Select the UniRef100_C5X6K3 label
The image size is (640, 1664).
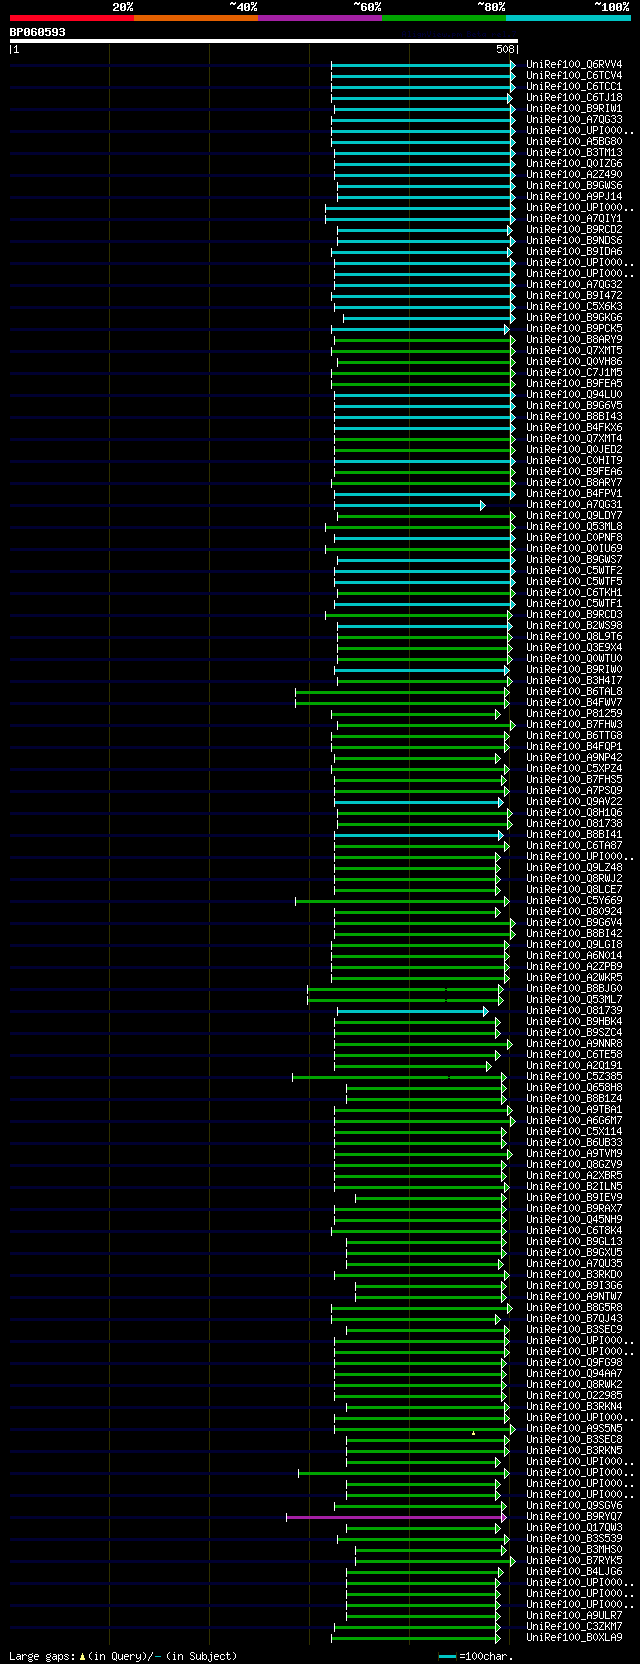click(x=574, y=307)
